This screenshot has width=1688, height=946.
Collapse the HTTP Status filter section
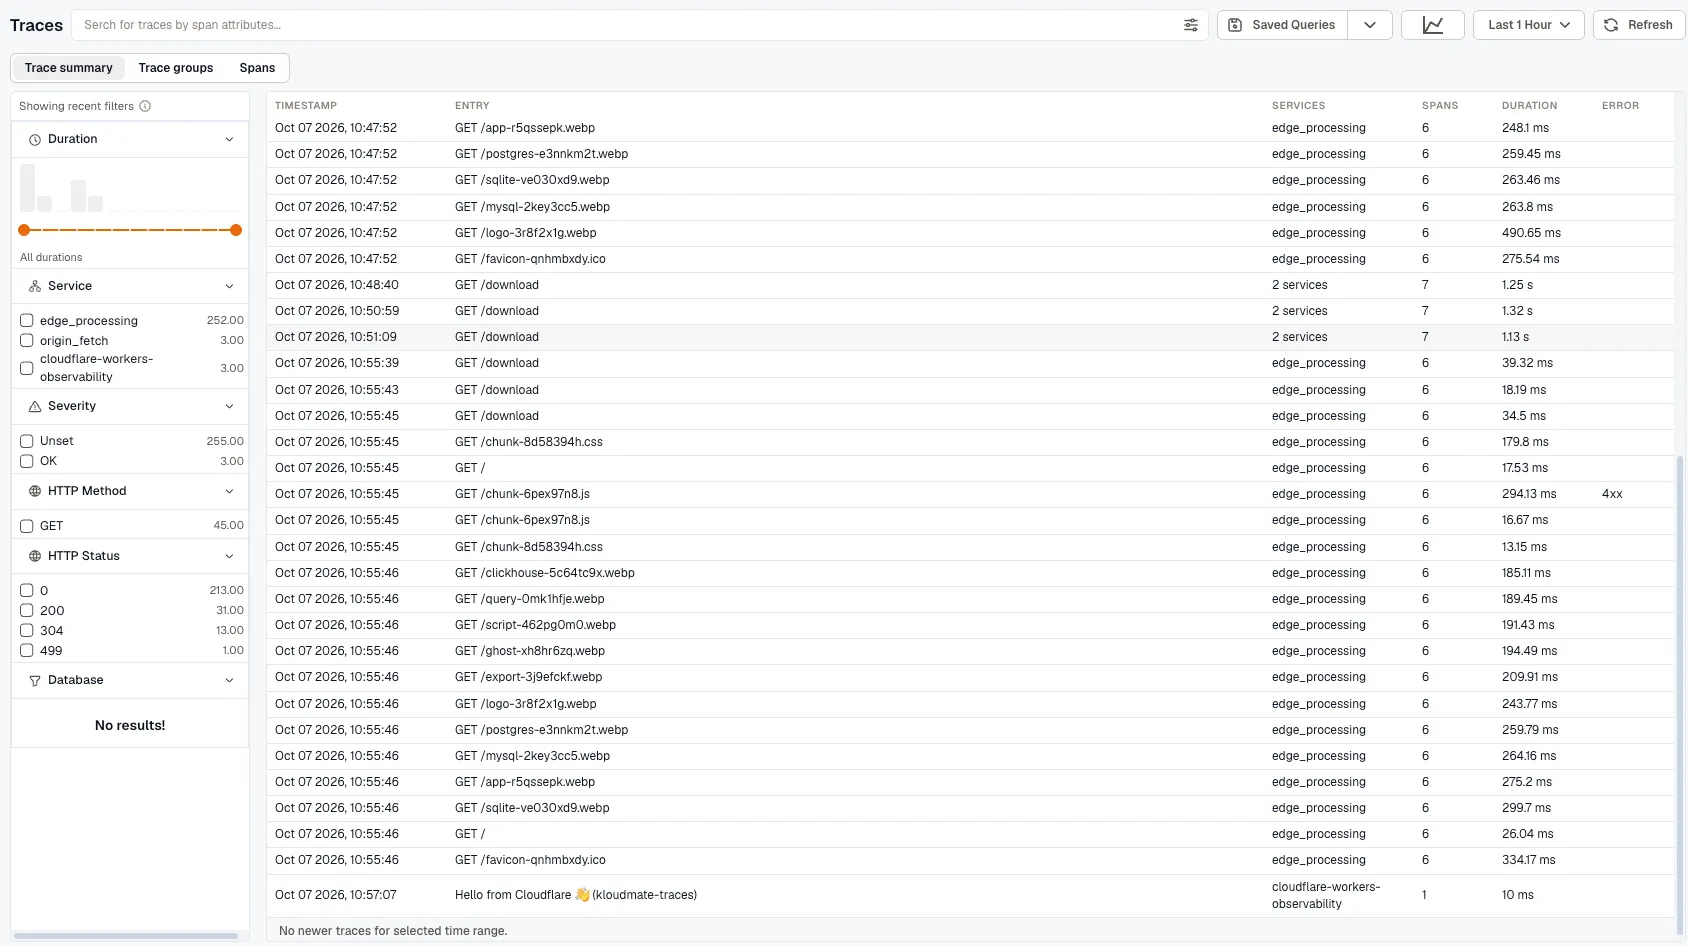click(229, 556)
